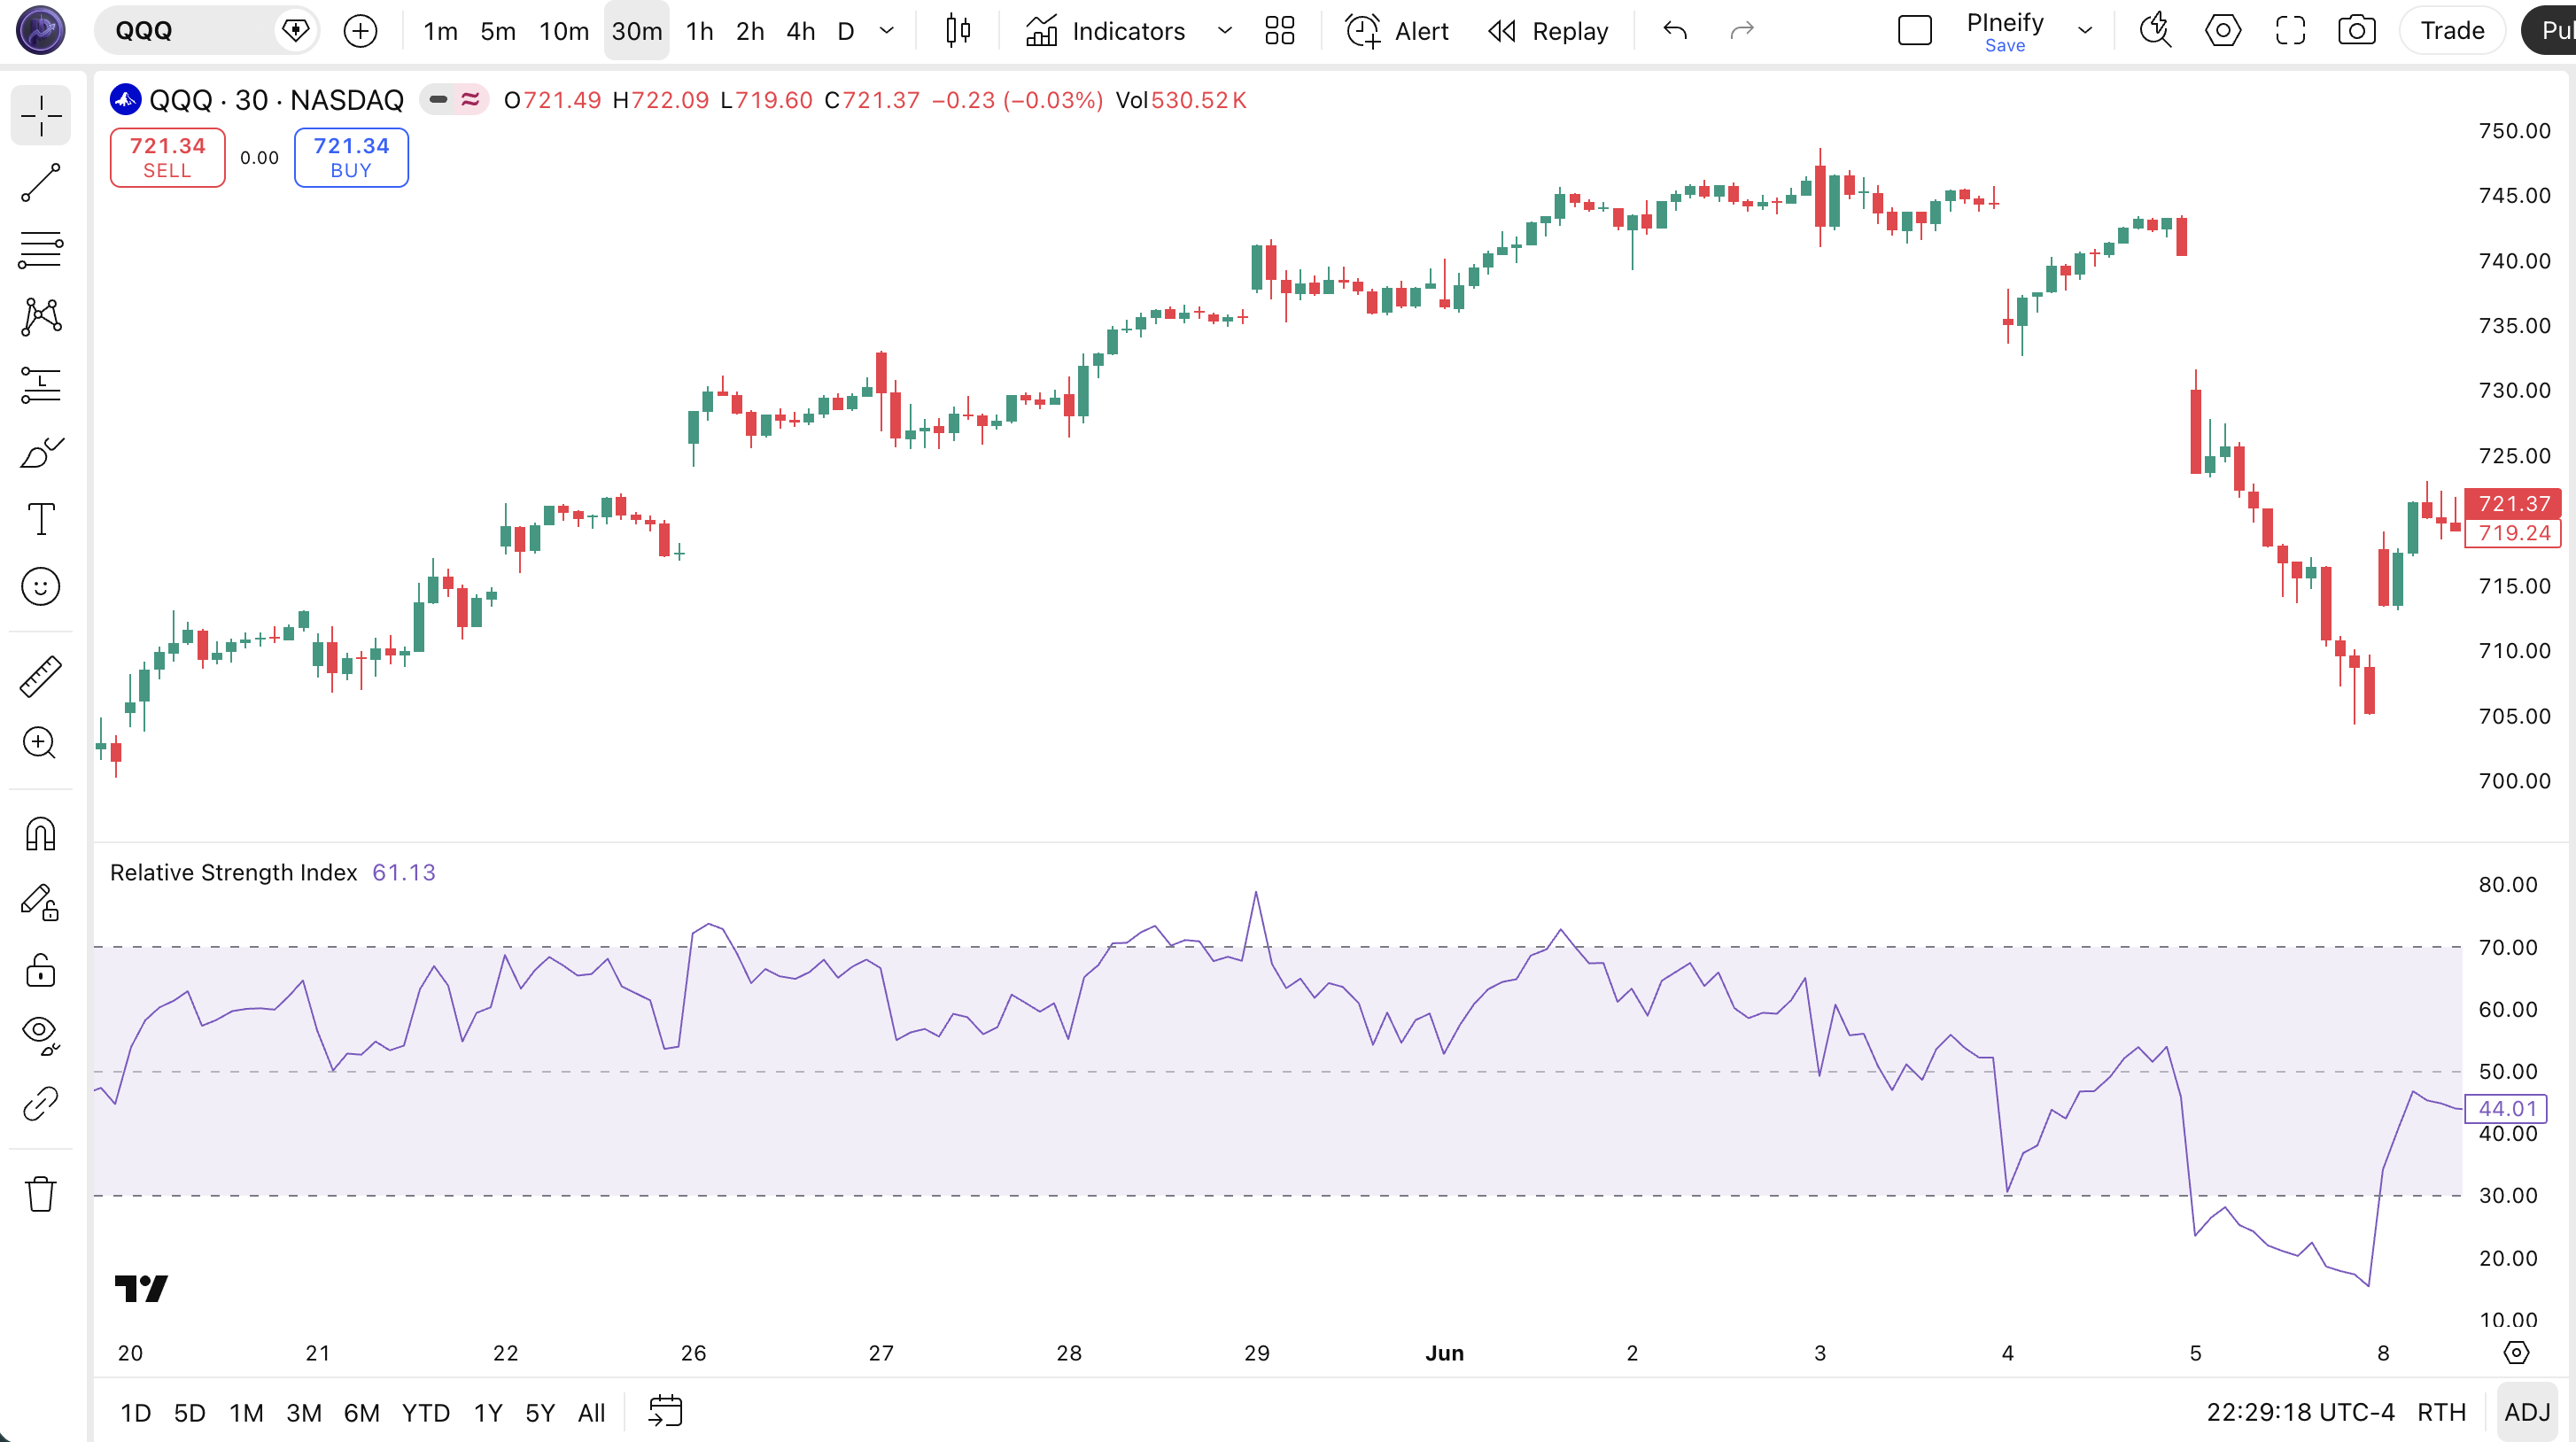Expand the favorite indicators dropdown arrow

pyautogui.click(x=1224, y=31)
